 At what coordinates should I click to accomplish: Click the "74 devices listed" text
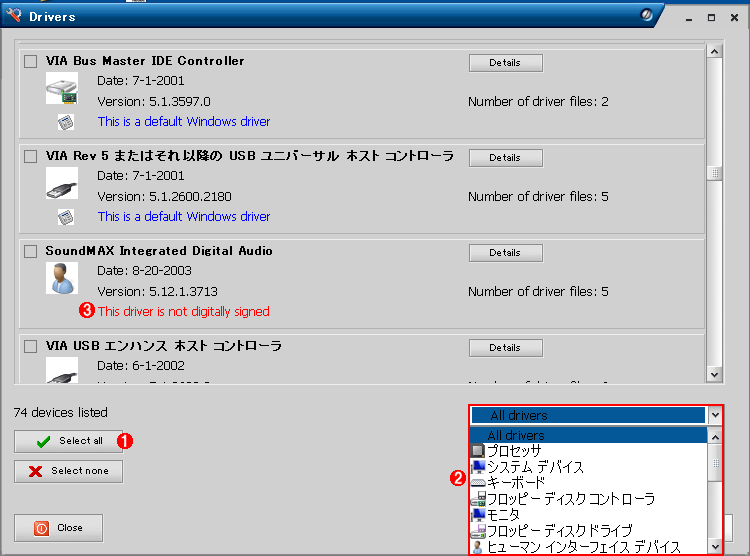[x=61, y=412]
